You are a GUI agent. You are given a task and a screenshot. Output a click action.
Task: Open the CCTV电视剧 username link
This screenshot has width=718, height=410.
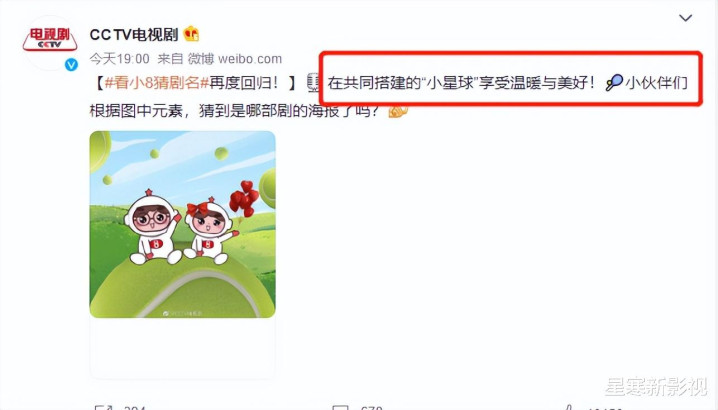(x=133, y=34)
